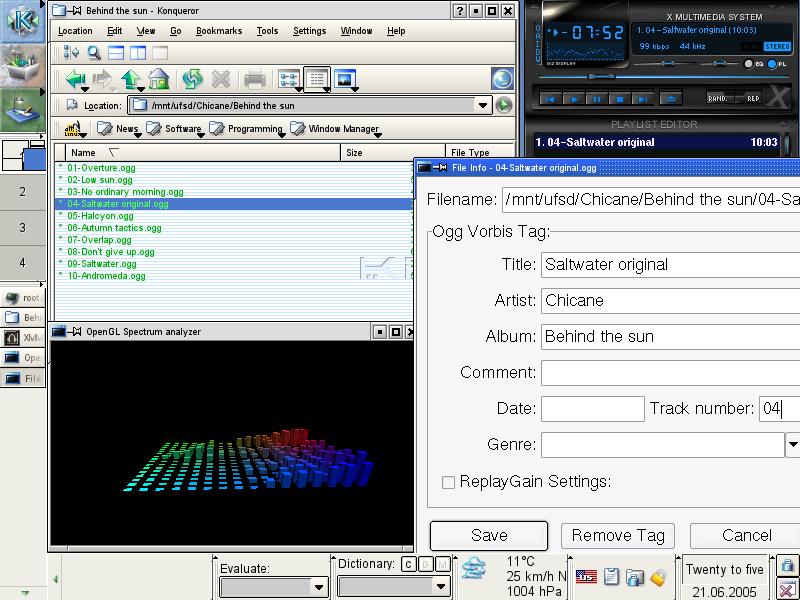Click the weather applet cloud icon

pyautogui.click(x=474, y=568)
